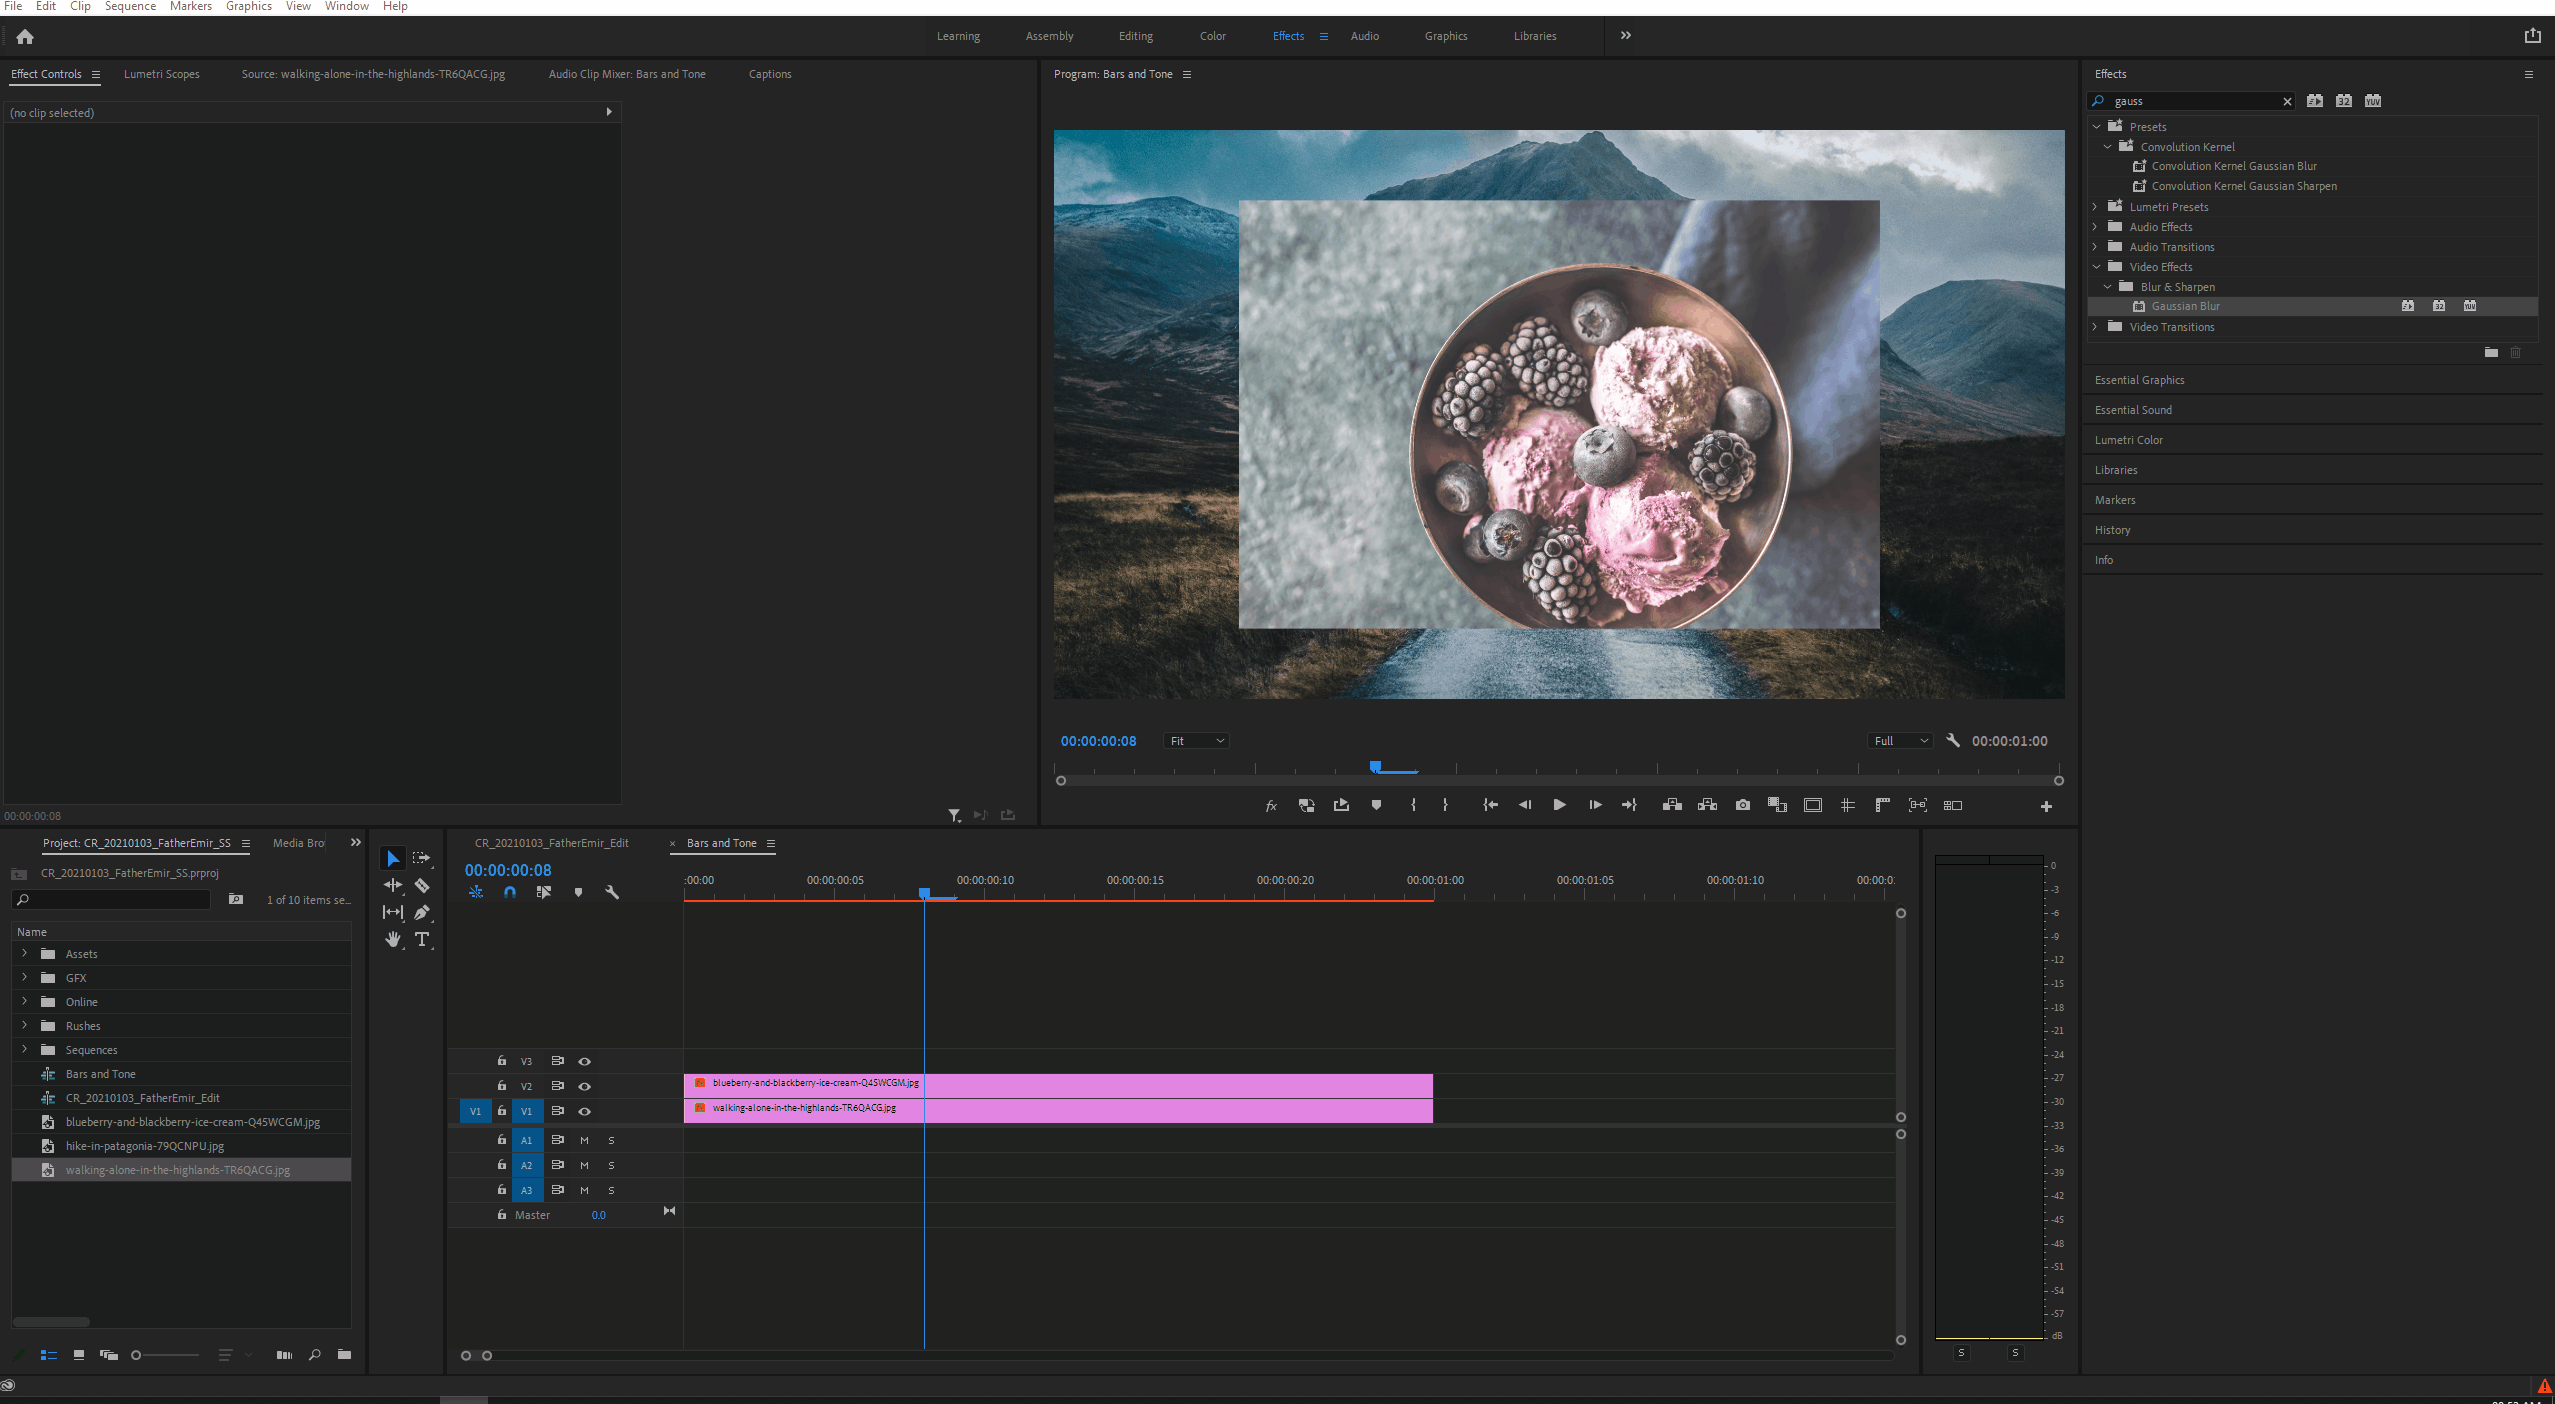Expand the Lumetri Presets folder

pos(2095,207)
